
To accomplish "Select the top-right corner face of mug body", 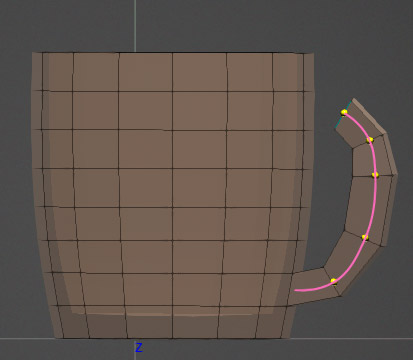I will 288,72.
